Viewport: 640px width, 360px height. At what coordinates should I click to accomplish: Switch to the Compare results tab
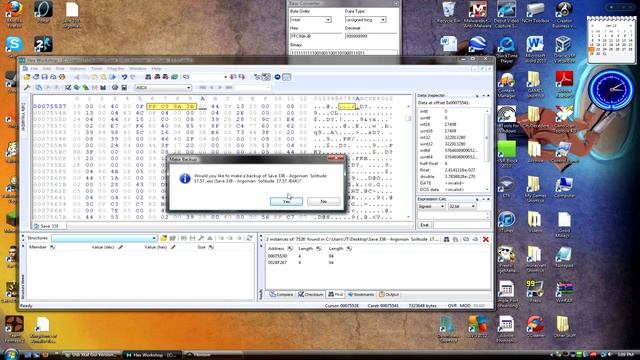click(x=282, y=294)
